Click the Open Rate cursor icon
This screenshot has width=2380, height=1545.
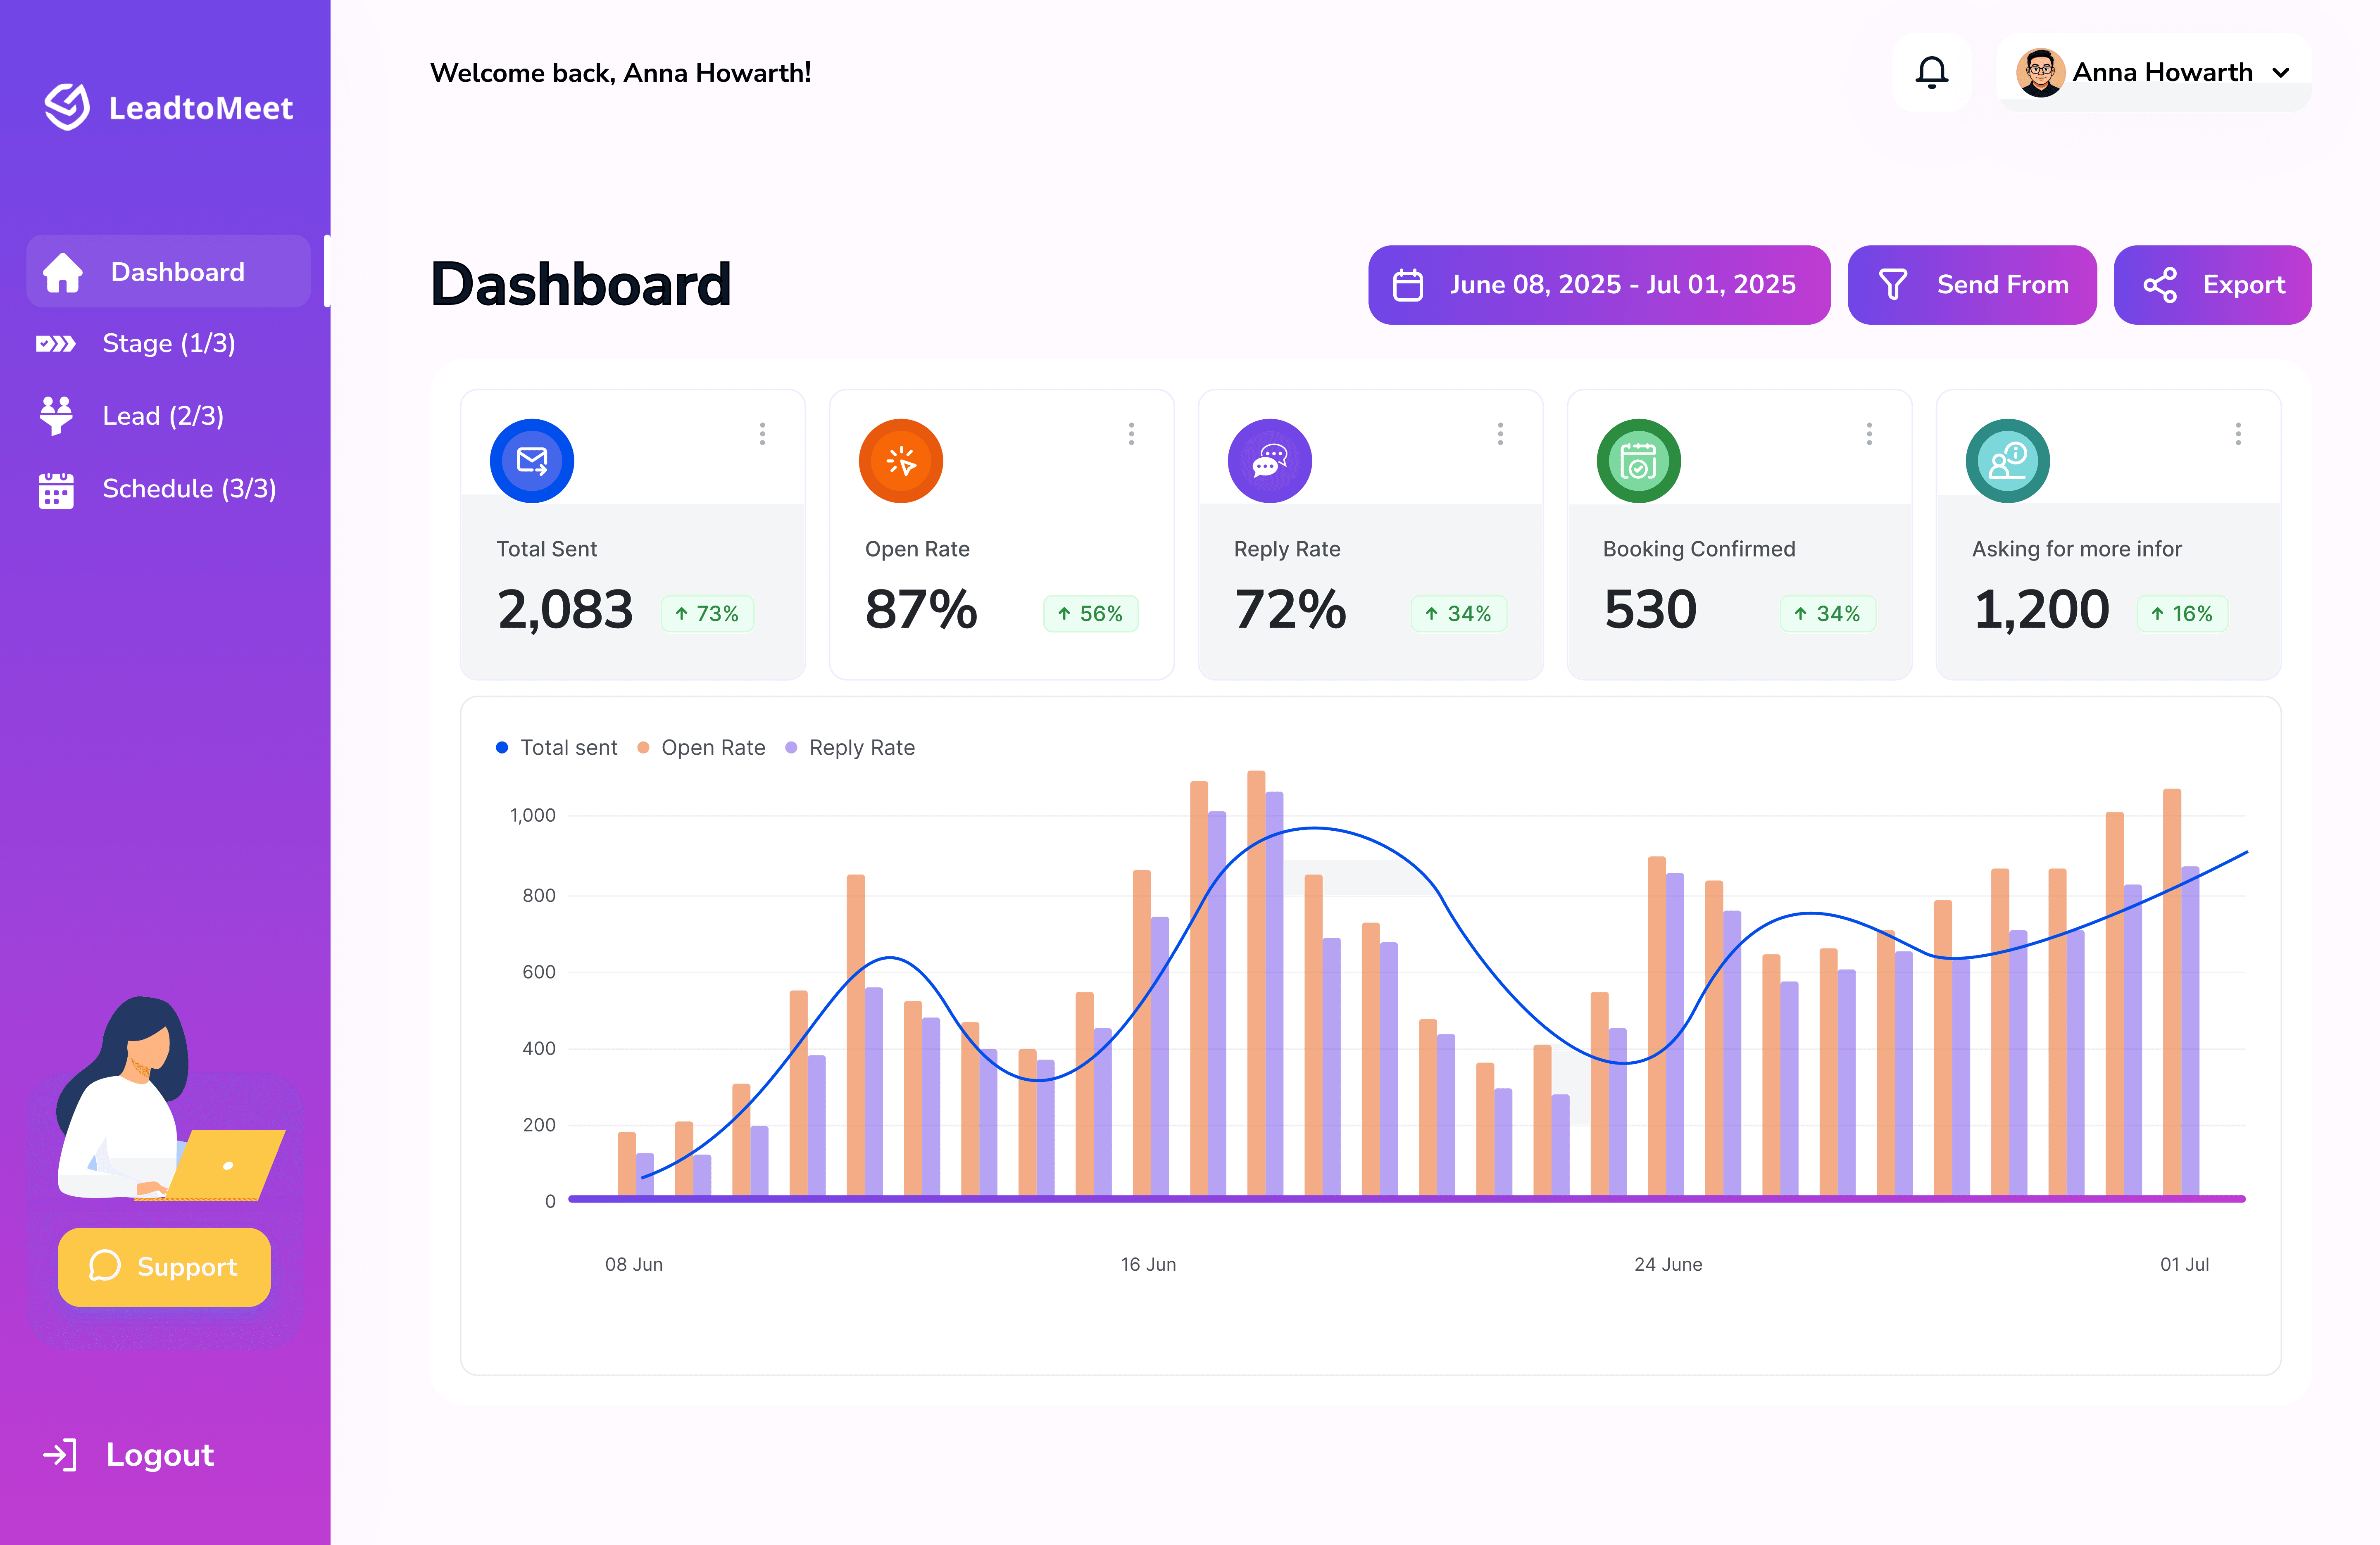[901, 461]
